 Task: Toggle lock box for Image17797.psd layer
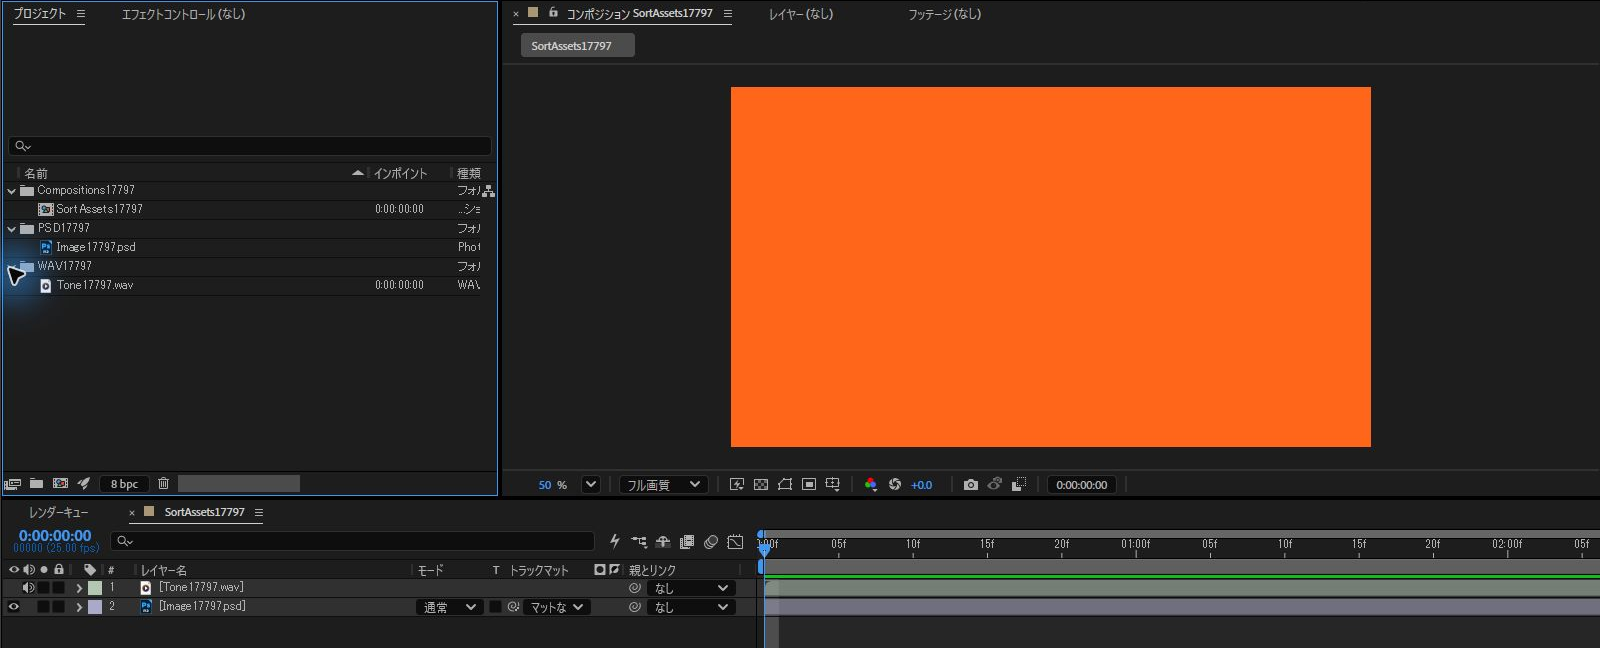(x=58, y=607)
